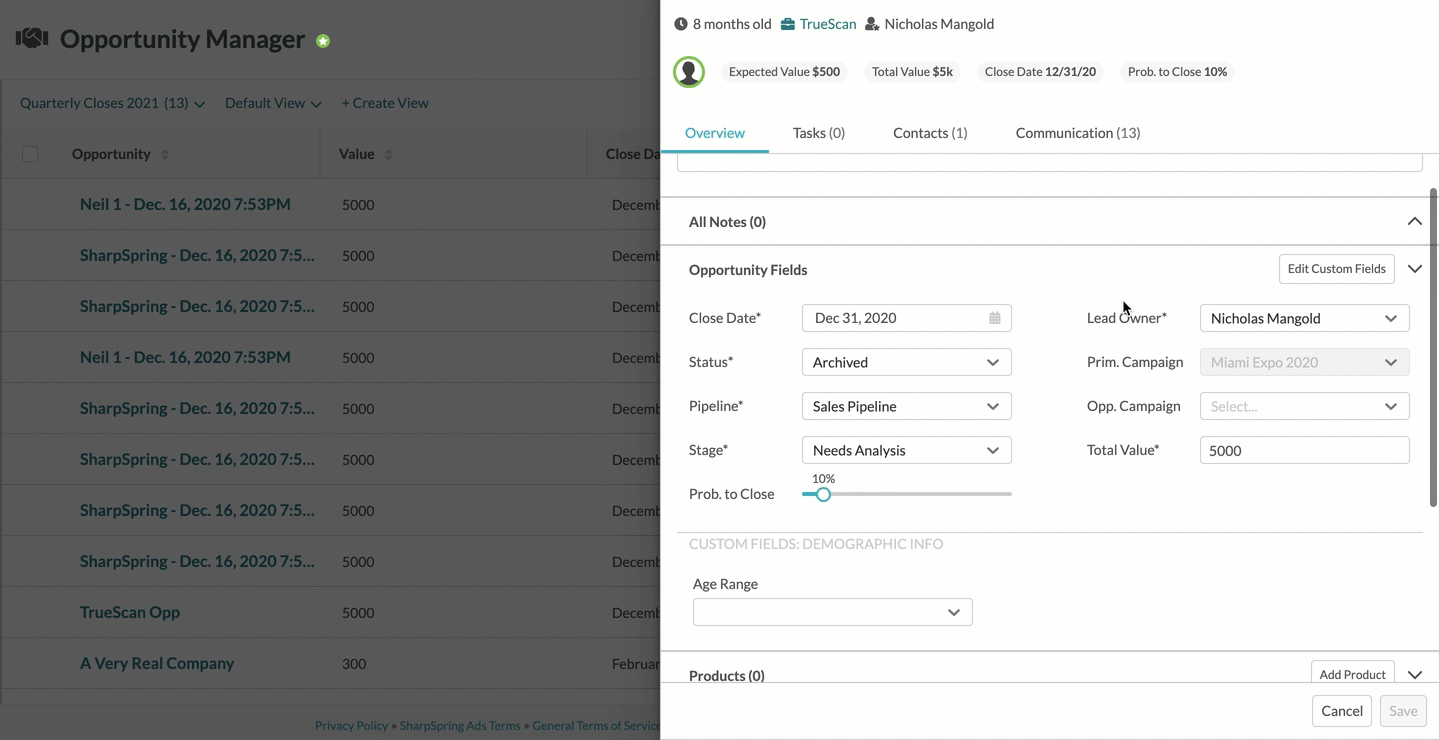The width and height of the screenshot is (1440, 740).
Task: Open the Age Range dropdown
Action: click(x=833, y=612)
